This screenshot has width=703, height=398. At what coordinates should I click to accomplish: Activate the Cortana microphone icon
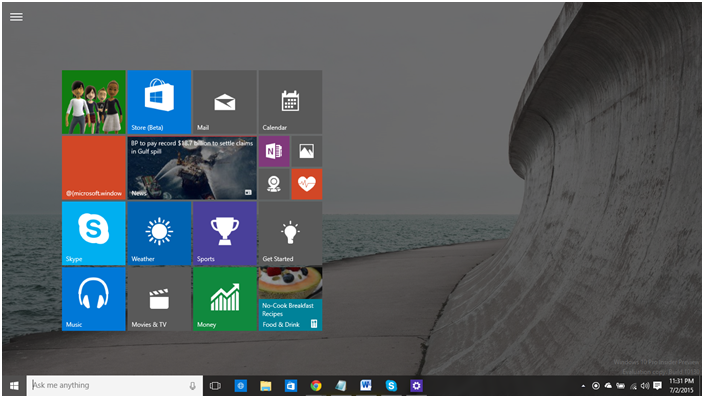coord(193,386)
